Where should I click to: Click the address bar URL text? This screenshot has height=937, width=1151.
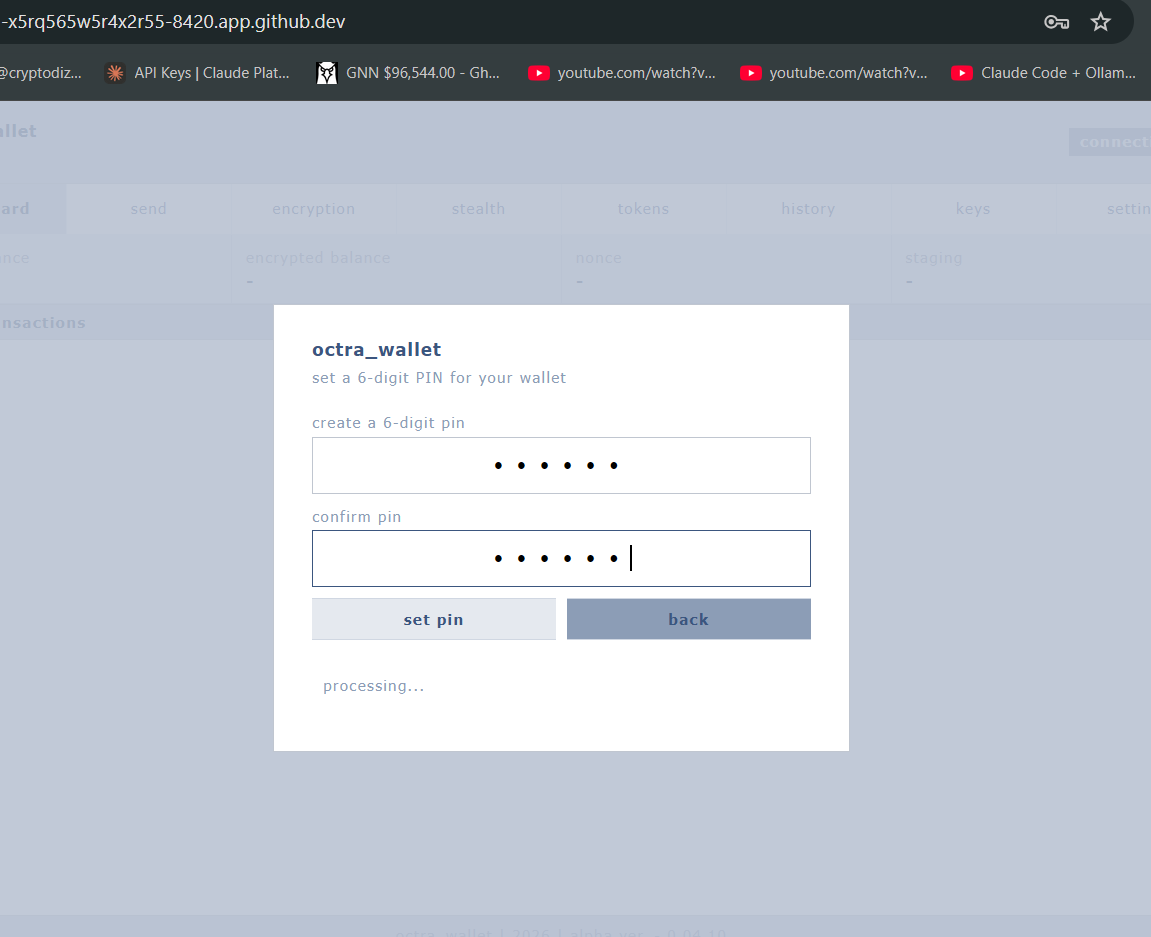click(x=173, y=22)
